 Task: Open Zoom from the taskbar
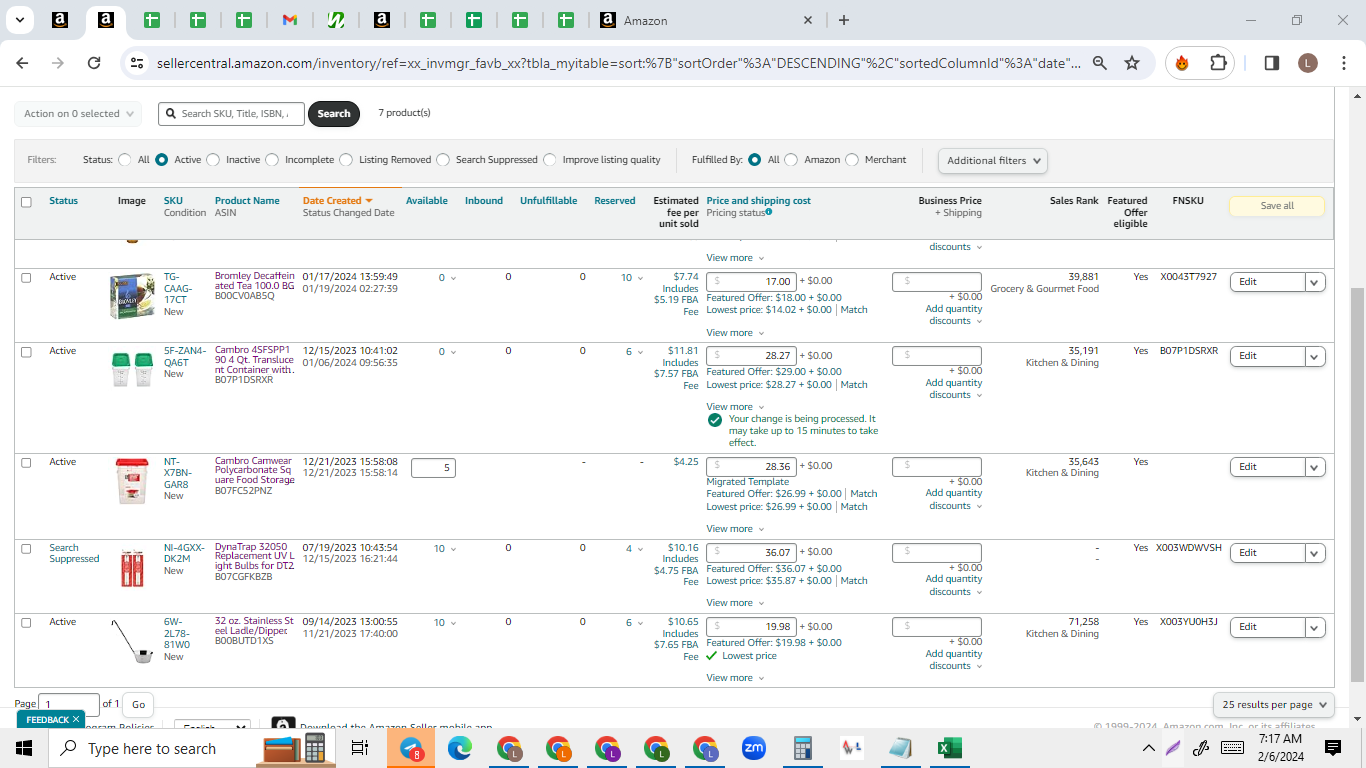coord(753,748)
